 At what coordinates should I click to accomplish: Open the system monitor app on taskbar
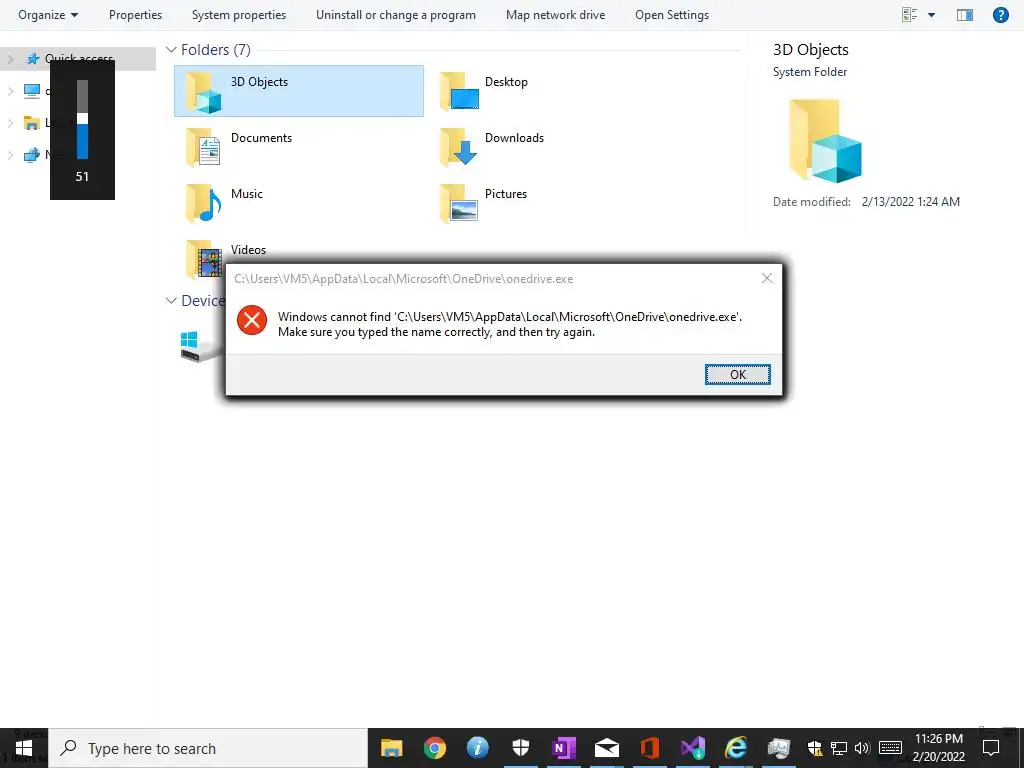tap(779, 748)
